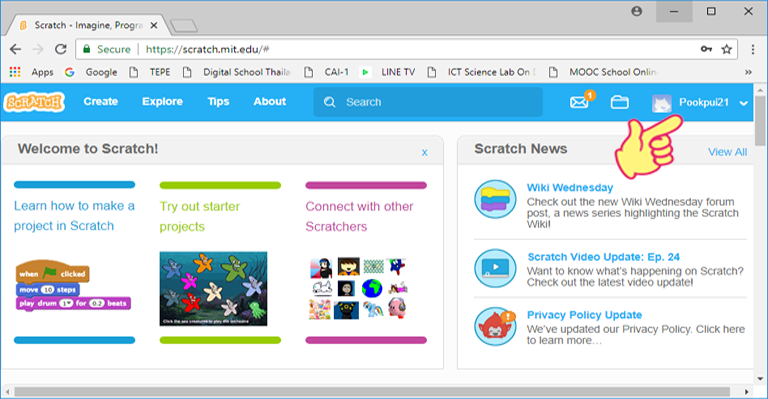Click the saved password key icon
This screenshot has height=399, width=768.
[706, 49]
